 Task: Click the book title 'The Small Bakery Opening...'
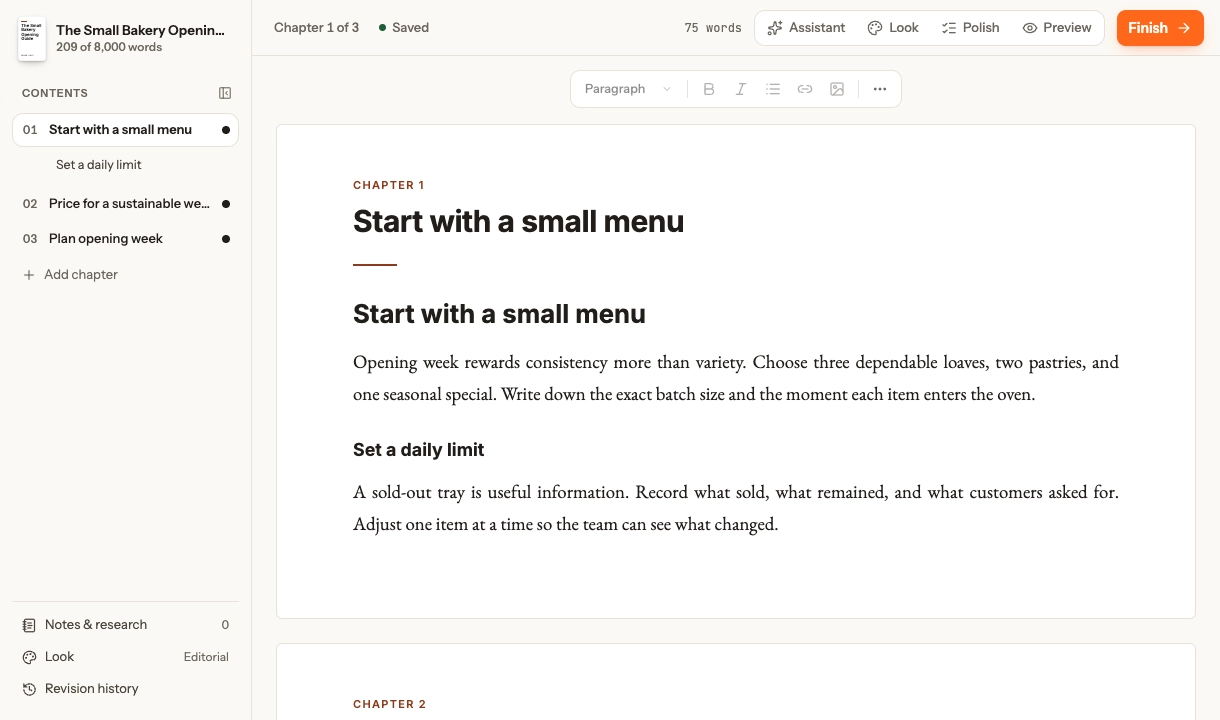140,31
